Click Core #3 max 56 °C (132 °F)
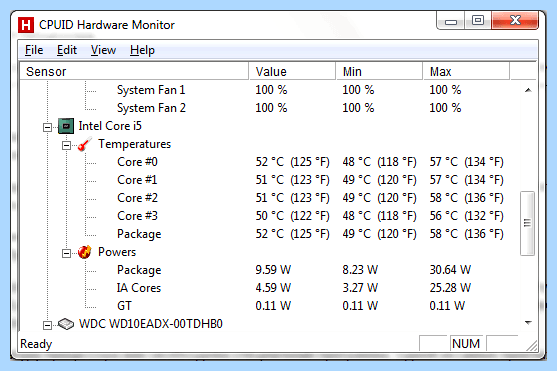The width and height of the screenshot is (557, 371). point(466,216)
